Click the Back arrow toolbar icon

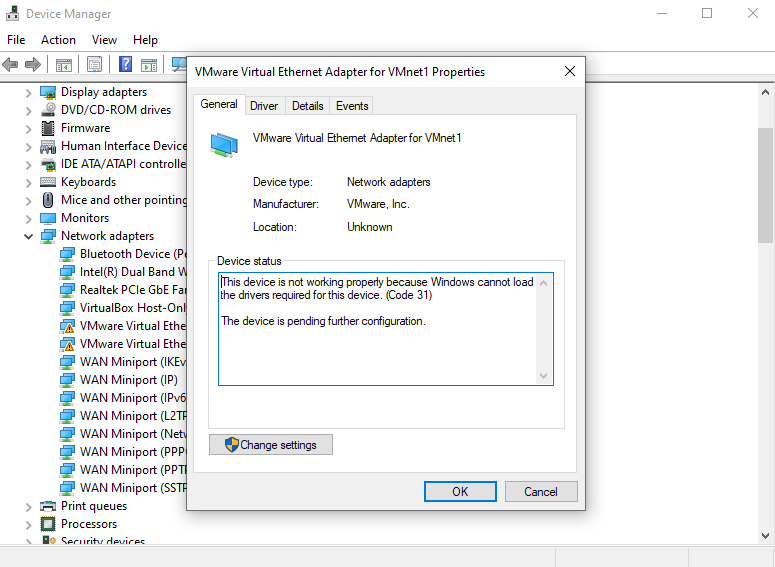click(10, 64)
